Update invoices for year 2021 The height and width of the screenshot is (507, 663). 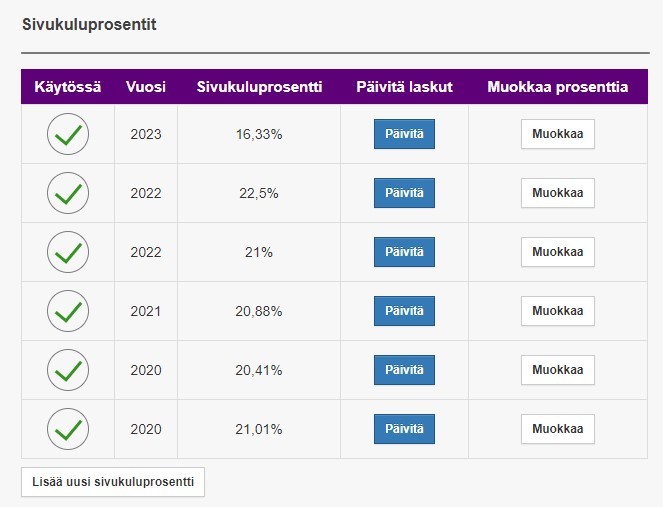click(404, 311)
